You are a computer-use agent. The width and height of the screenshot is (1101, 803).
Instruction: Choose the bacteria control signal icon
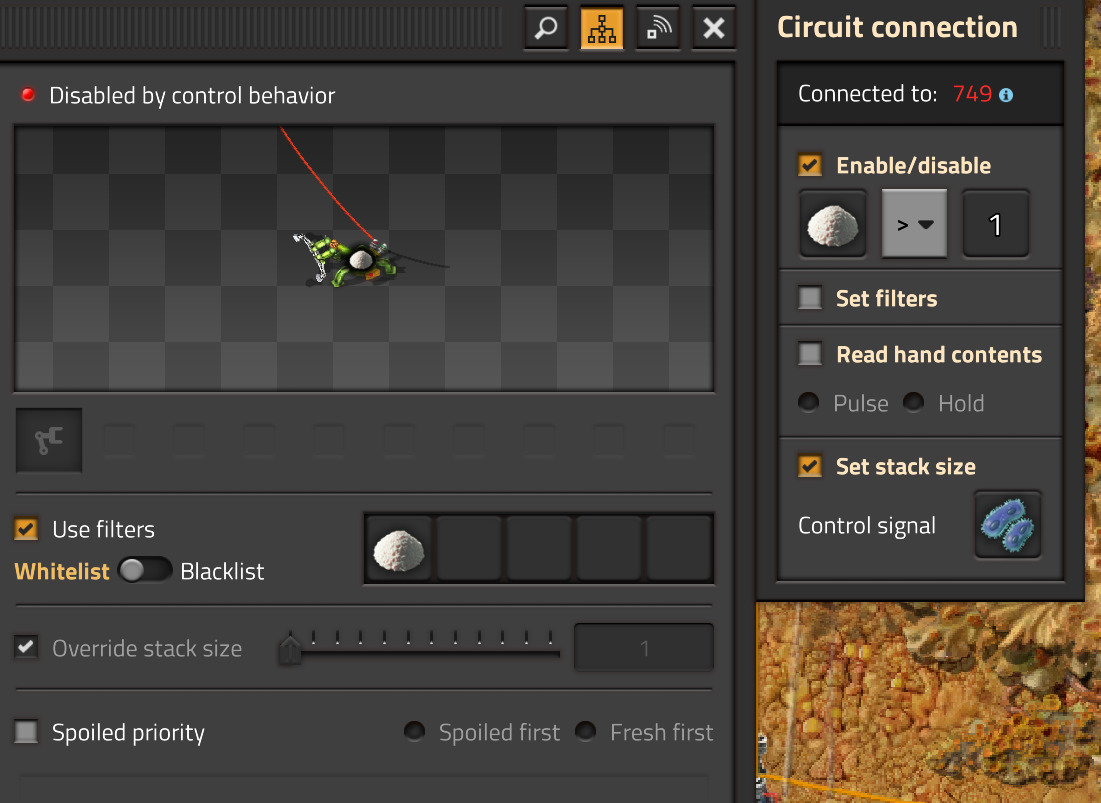coord(1008,524)
